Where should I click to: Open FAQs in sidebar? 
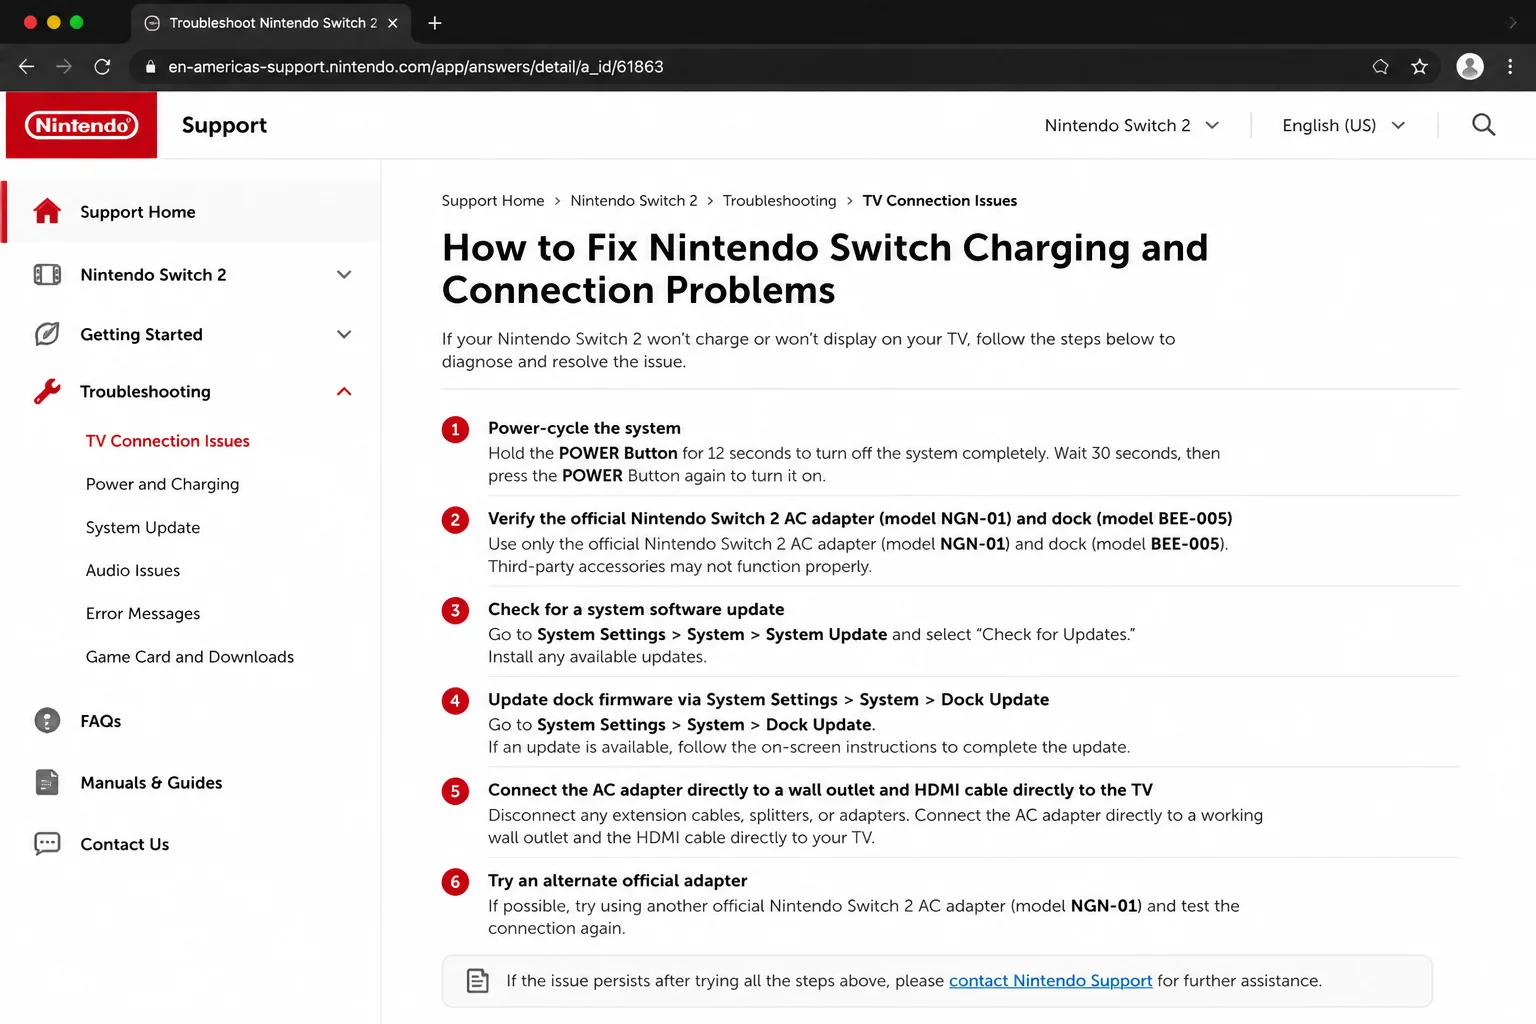101,721
